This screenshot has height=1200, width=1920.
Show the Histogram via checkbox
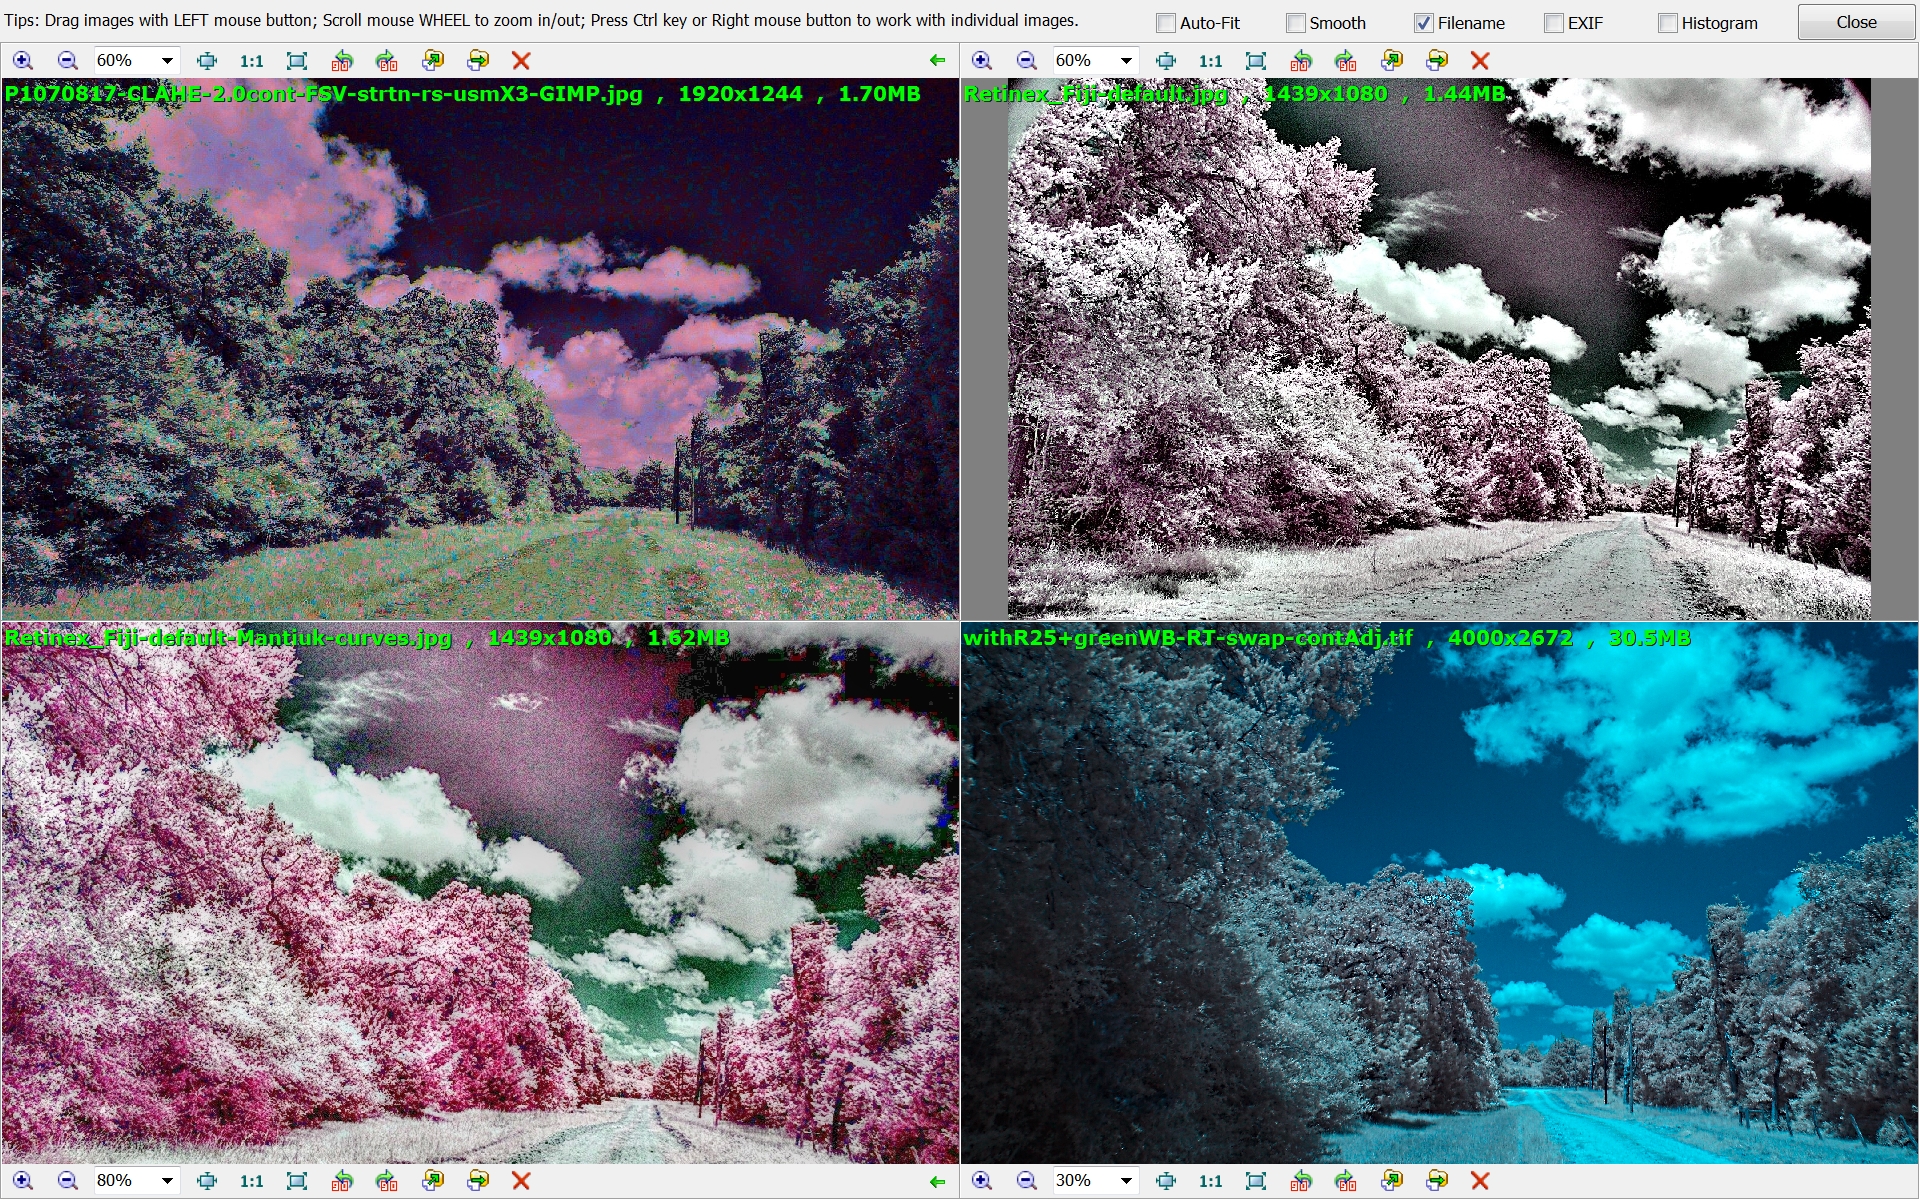click(x=1668, y=23)
